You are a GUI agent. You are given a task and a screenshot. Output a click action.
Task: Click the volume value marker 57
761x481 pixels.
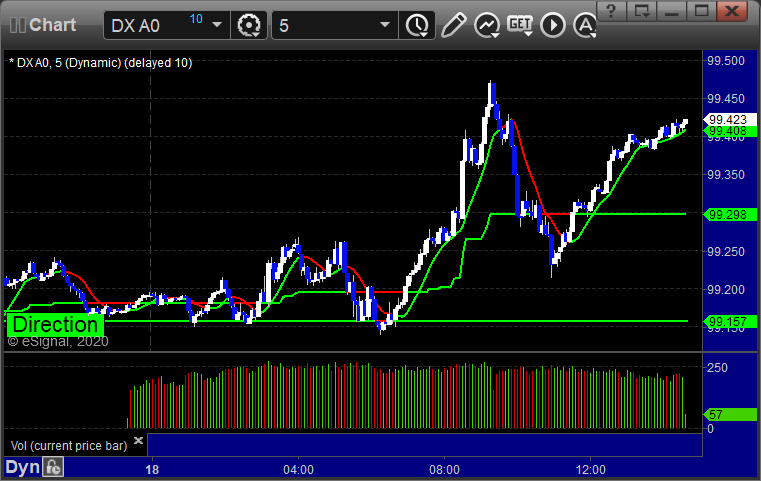[729, 415]
